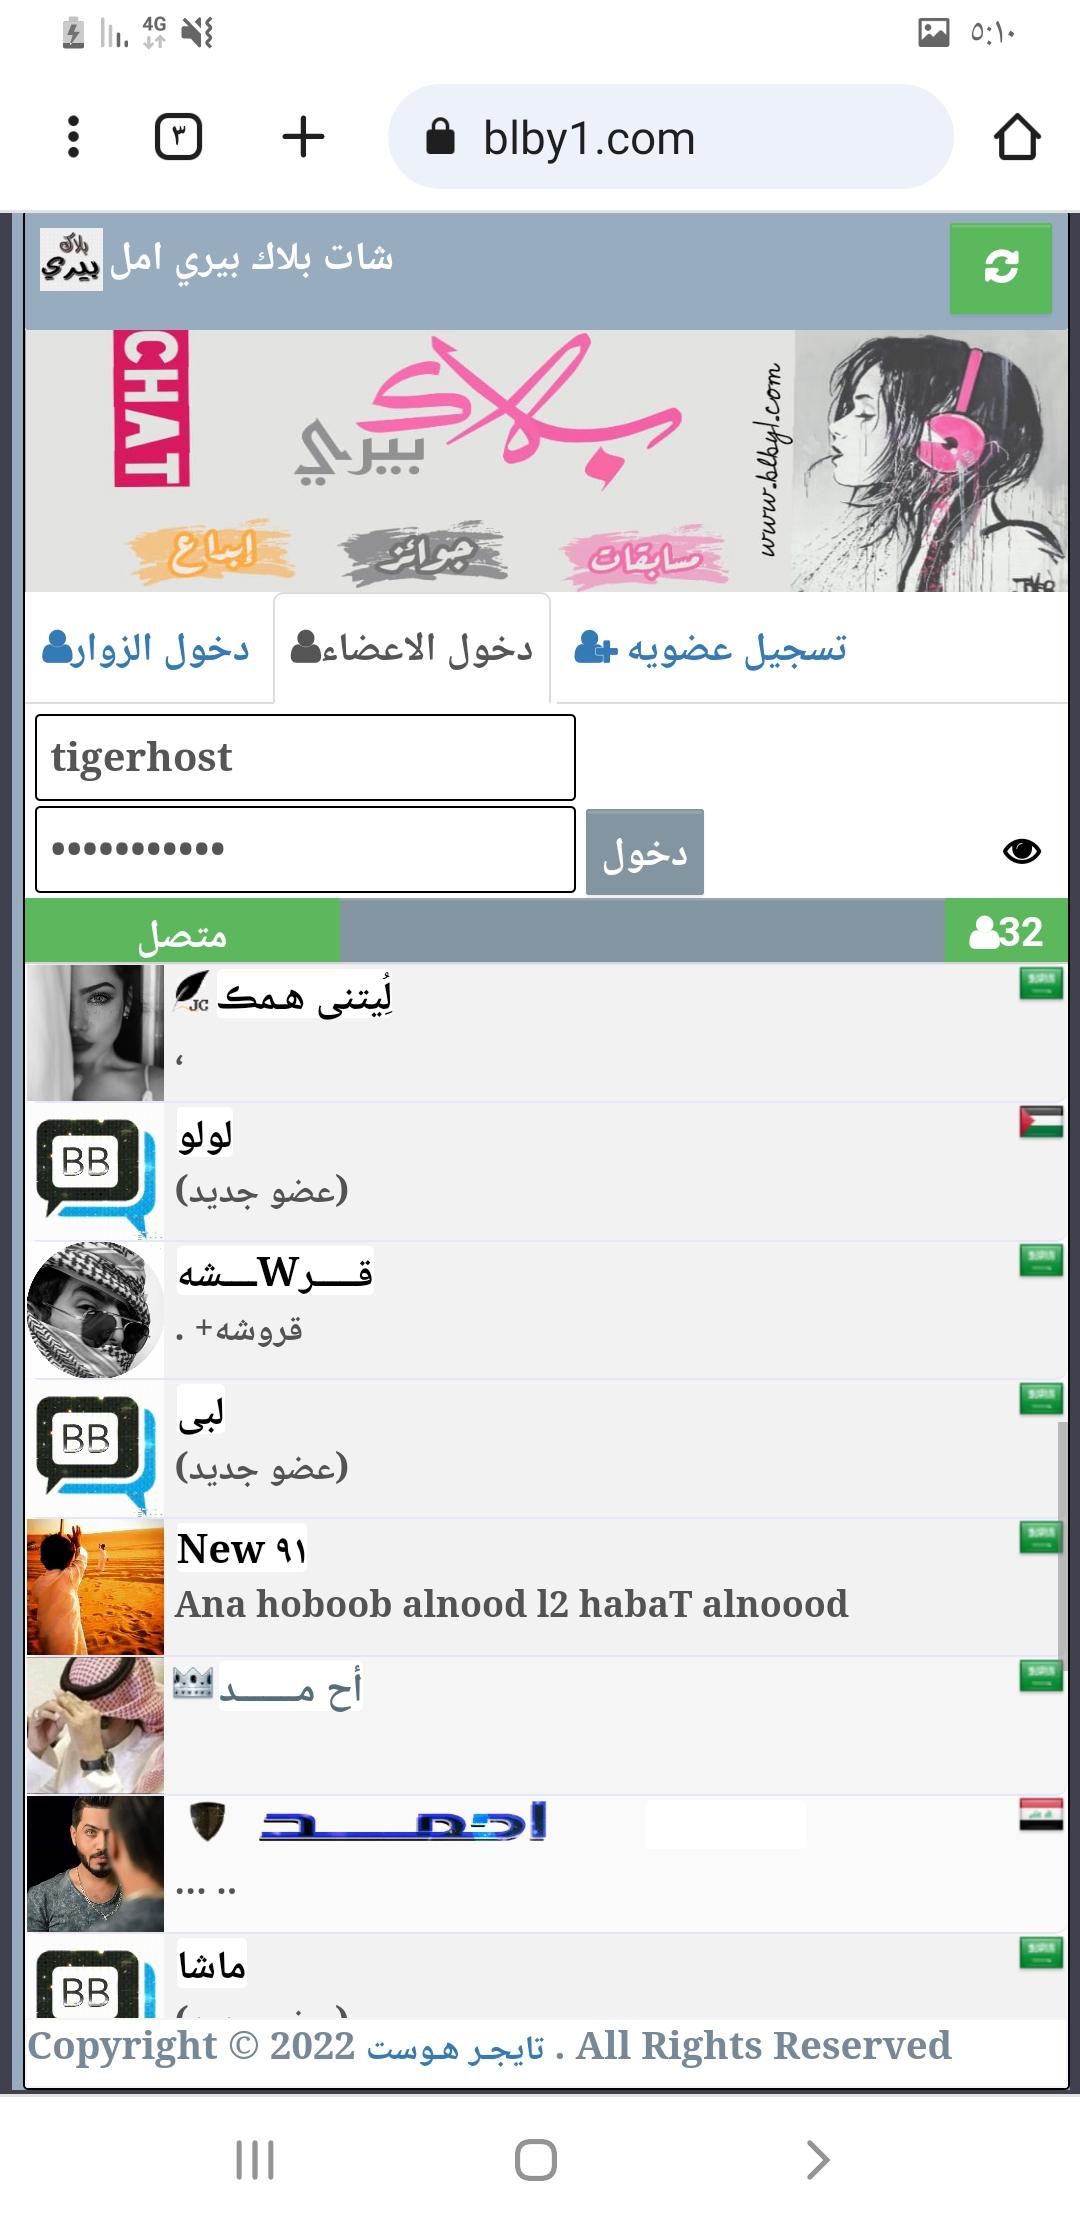Tap the green refresh icon button
This screenshot has width=1080, height=2220.
[x=1000, y=268]
